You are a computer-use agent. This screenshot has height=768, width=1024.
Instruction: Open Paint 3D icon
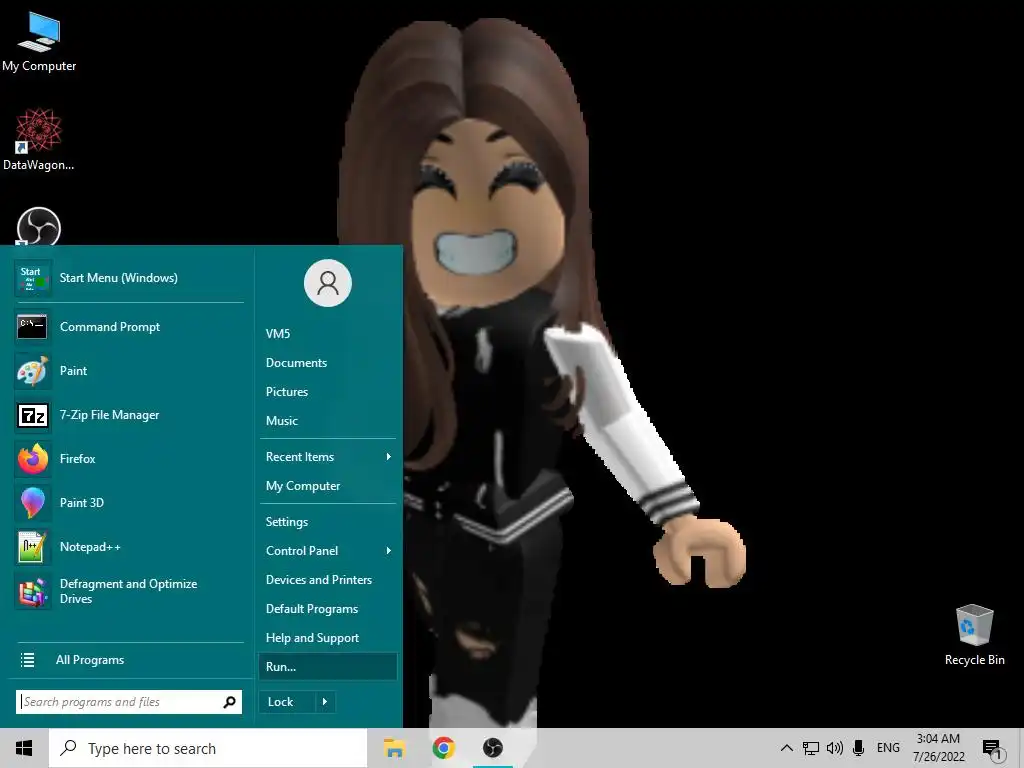pos(33,503)
